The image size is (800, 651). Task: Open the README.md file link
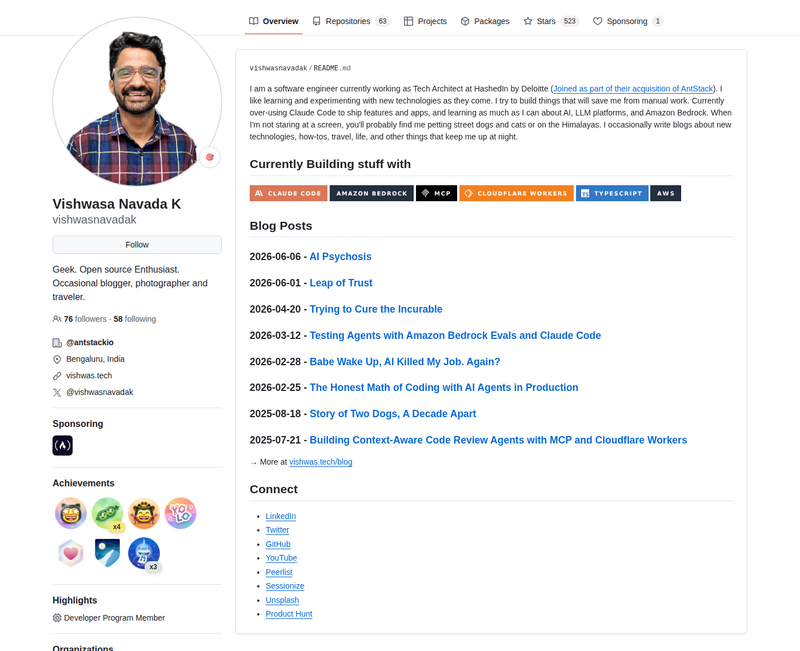[x=332, y=68]
